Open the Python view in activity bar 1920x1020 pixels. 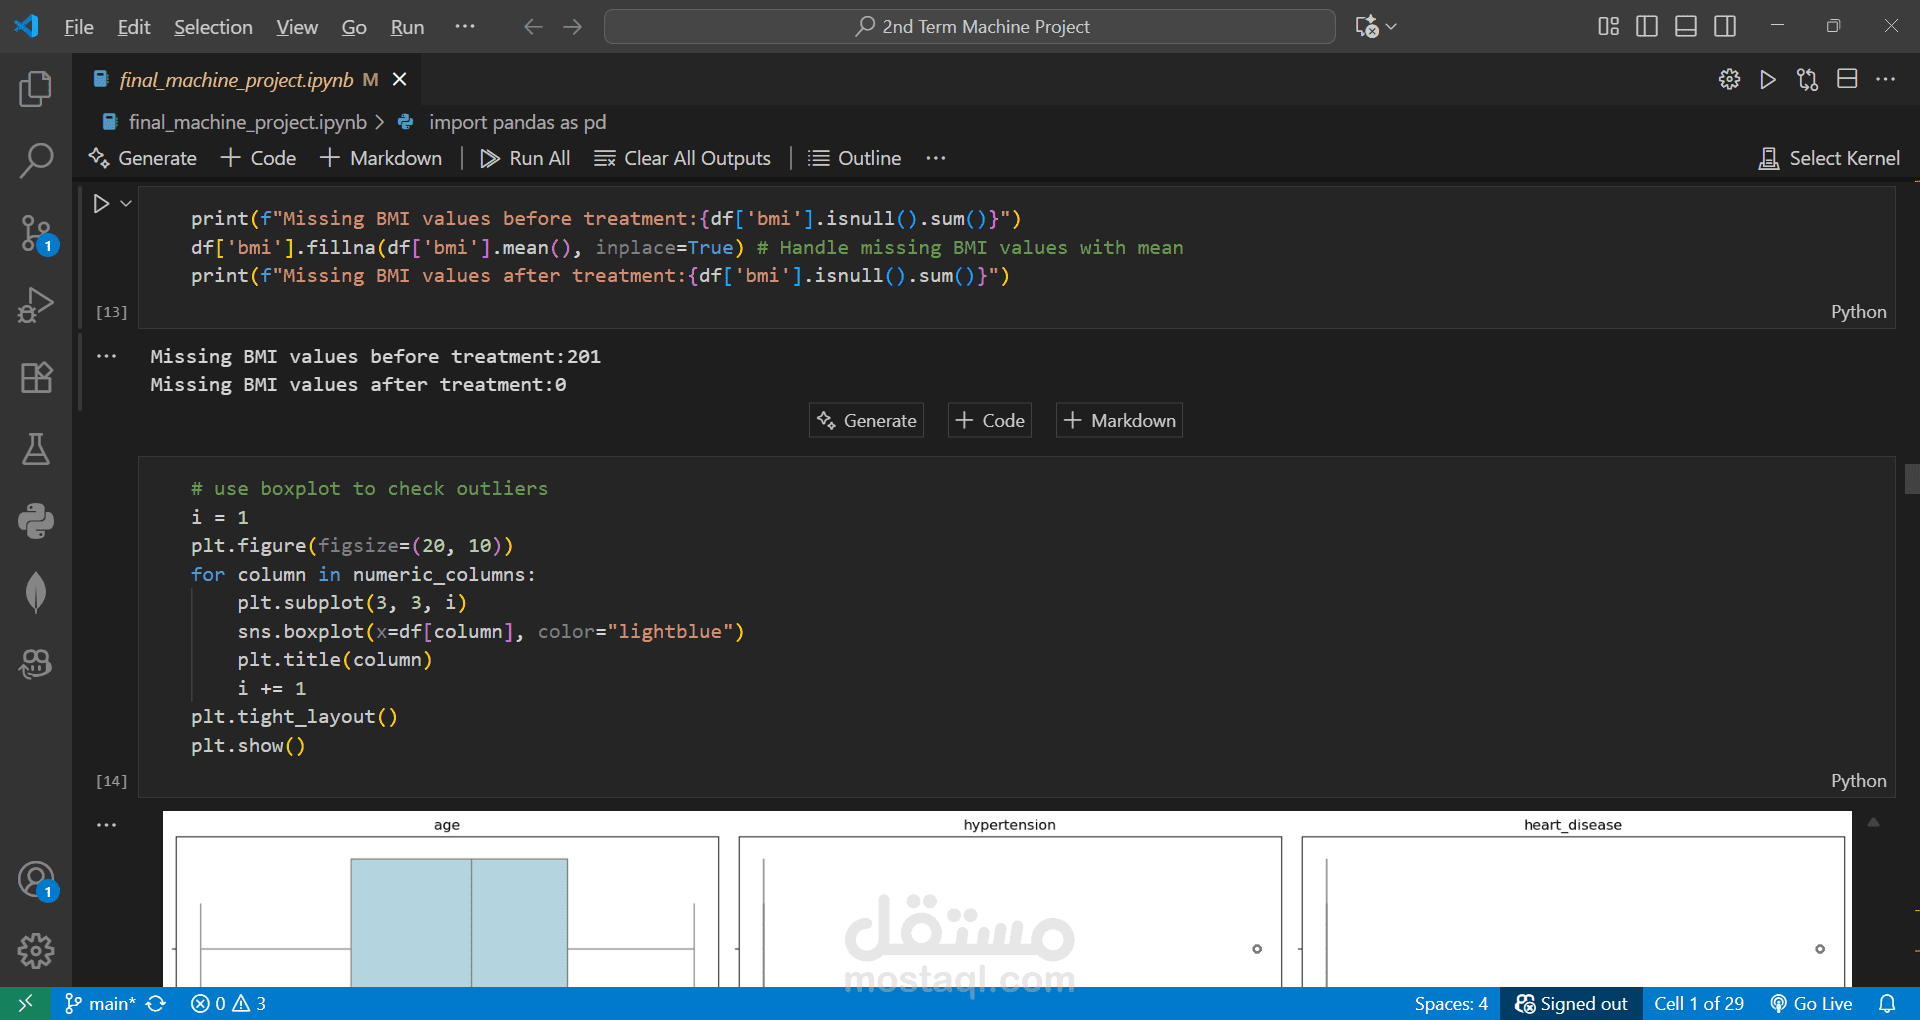[x=36, y=521]
